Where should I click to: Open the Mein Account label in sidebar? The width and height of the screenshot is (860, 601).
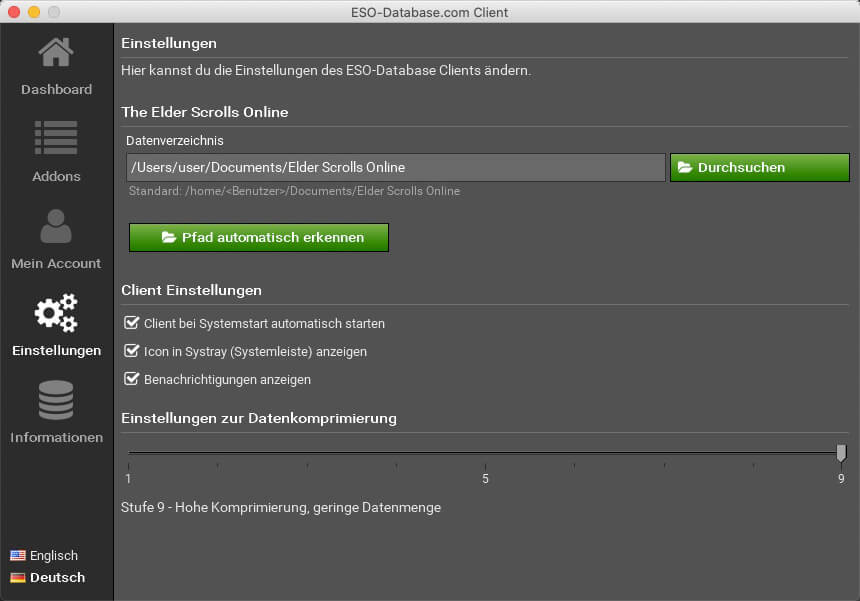(56, 263)
